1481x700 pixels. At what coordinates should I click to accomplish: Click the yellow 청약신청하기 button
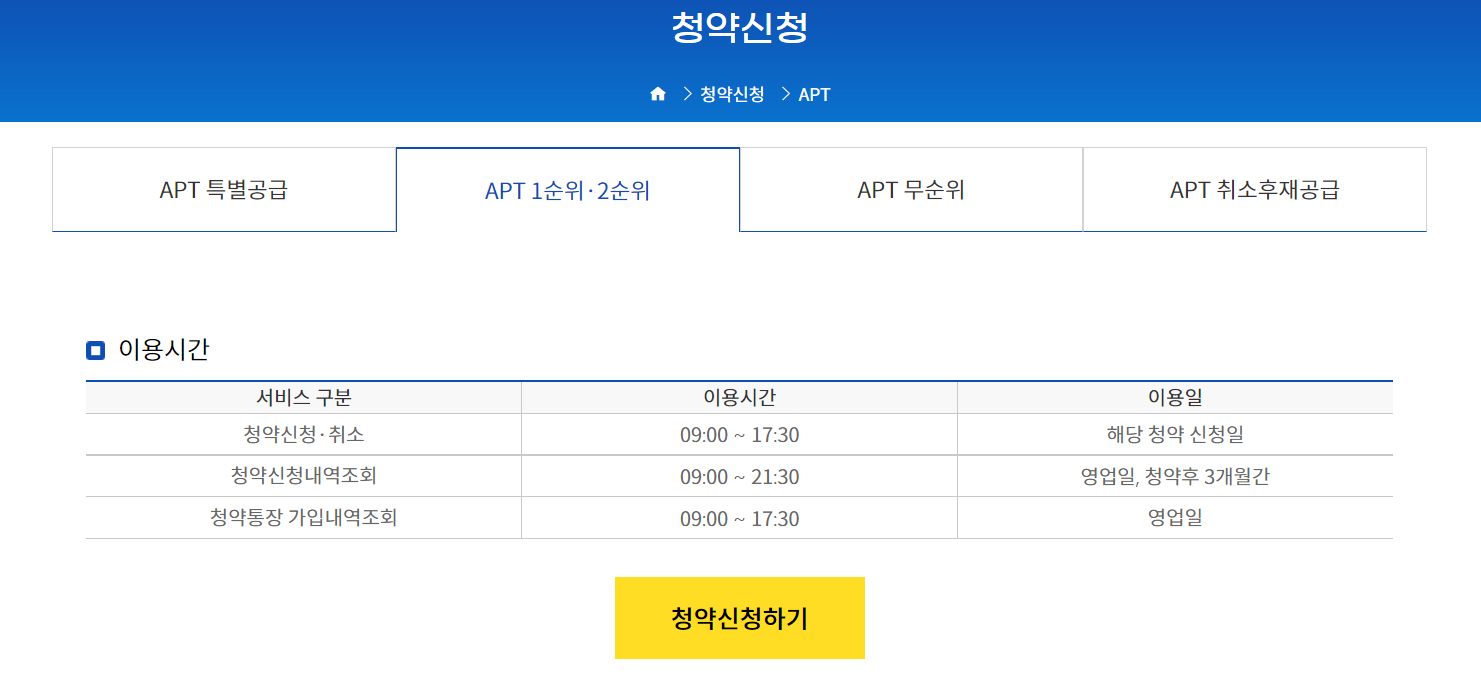(739, 617)
